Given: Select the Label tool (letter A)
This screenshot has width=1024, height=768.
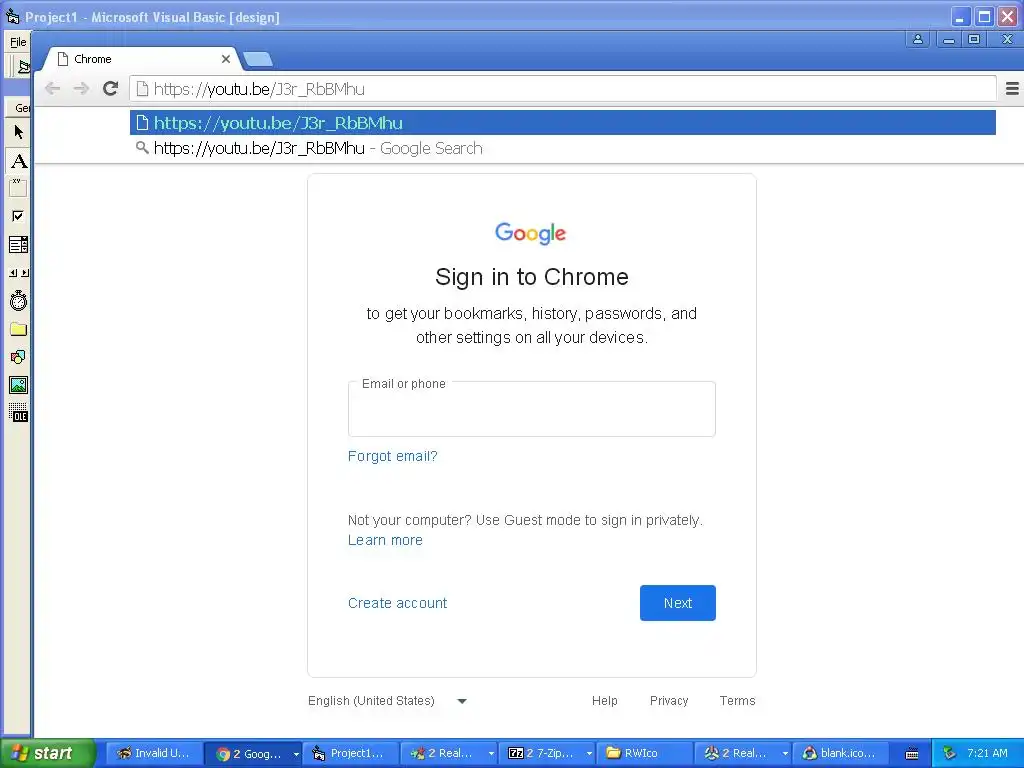Looking at the screenshot, I should coord(18,161).
